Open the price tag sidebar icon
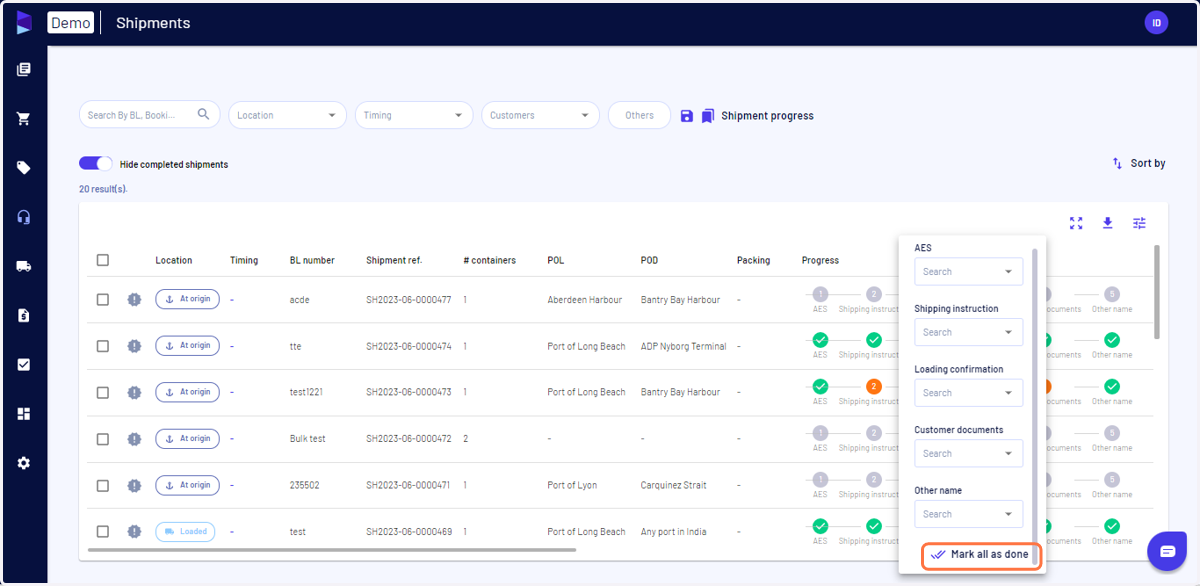This screenshot has width=1200, height=586. (24, 168)
